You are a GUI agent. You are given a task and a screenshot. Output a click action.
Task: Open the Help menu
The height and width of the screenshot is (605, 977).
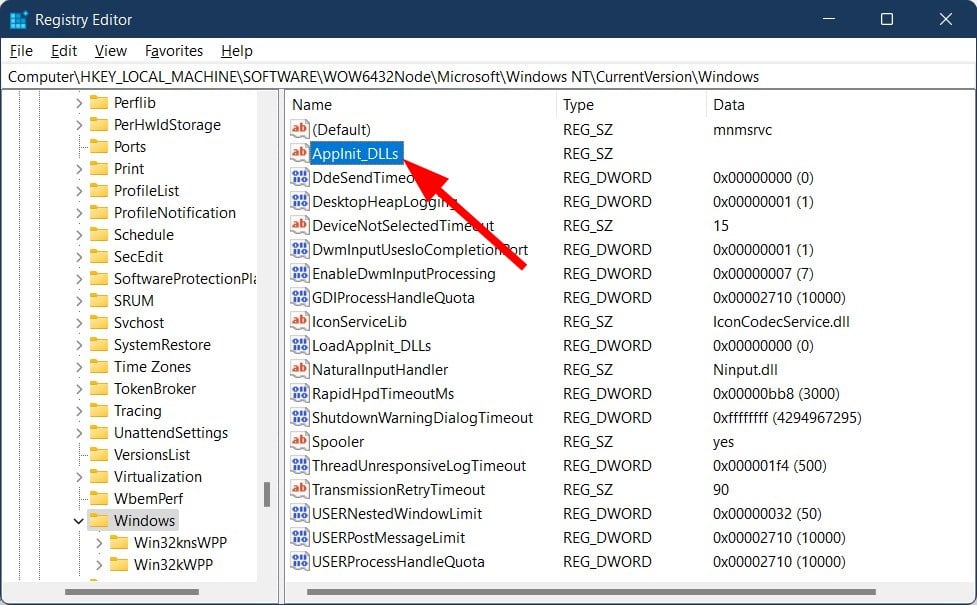click(237, 50)
